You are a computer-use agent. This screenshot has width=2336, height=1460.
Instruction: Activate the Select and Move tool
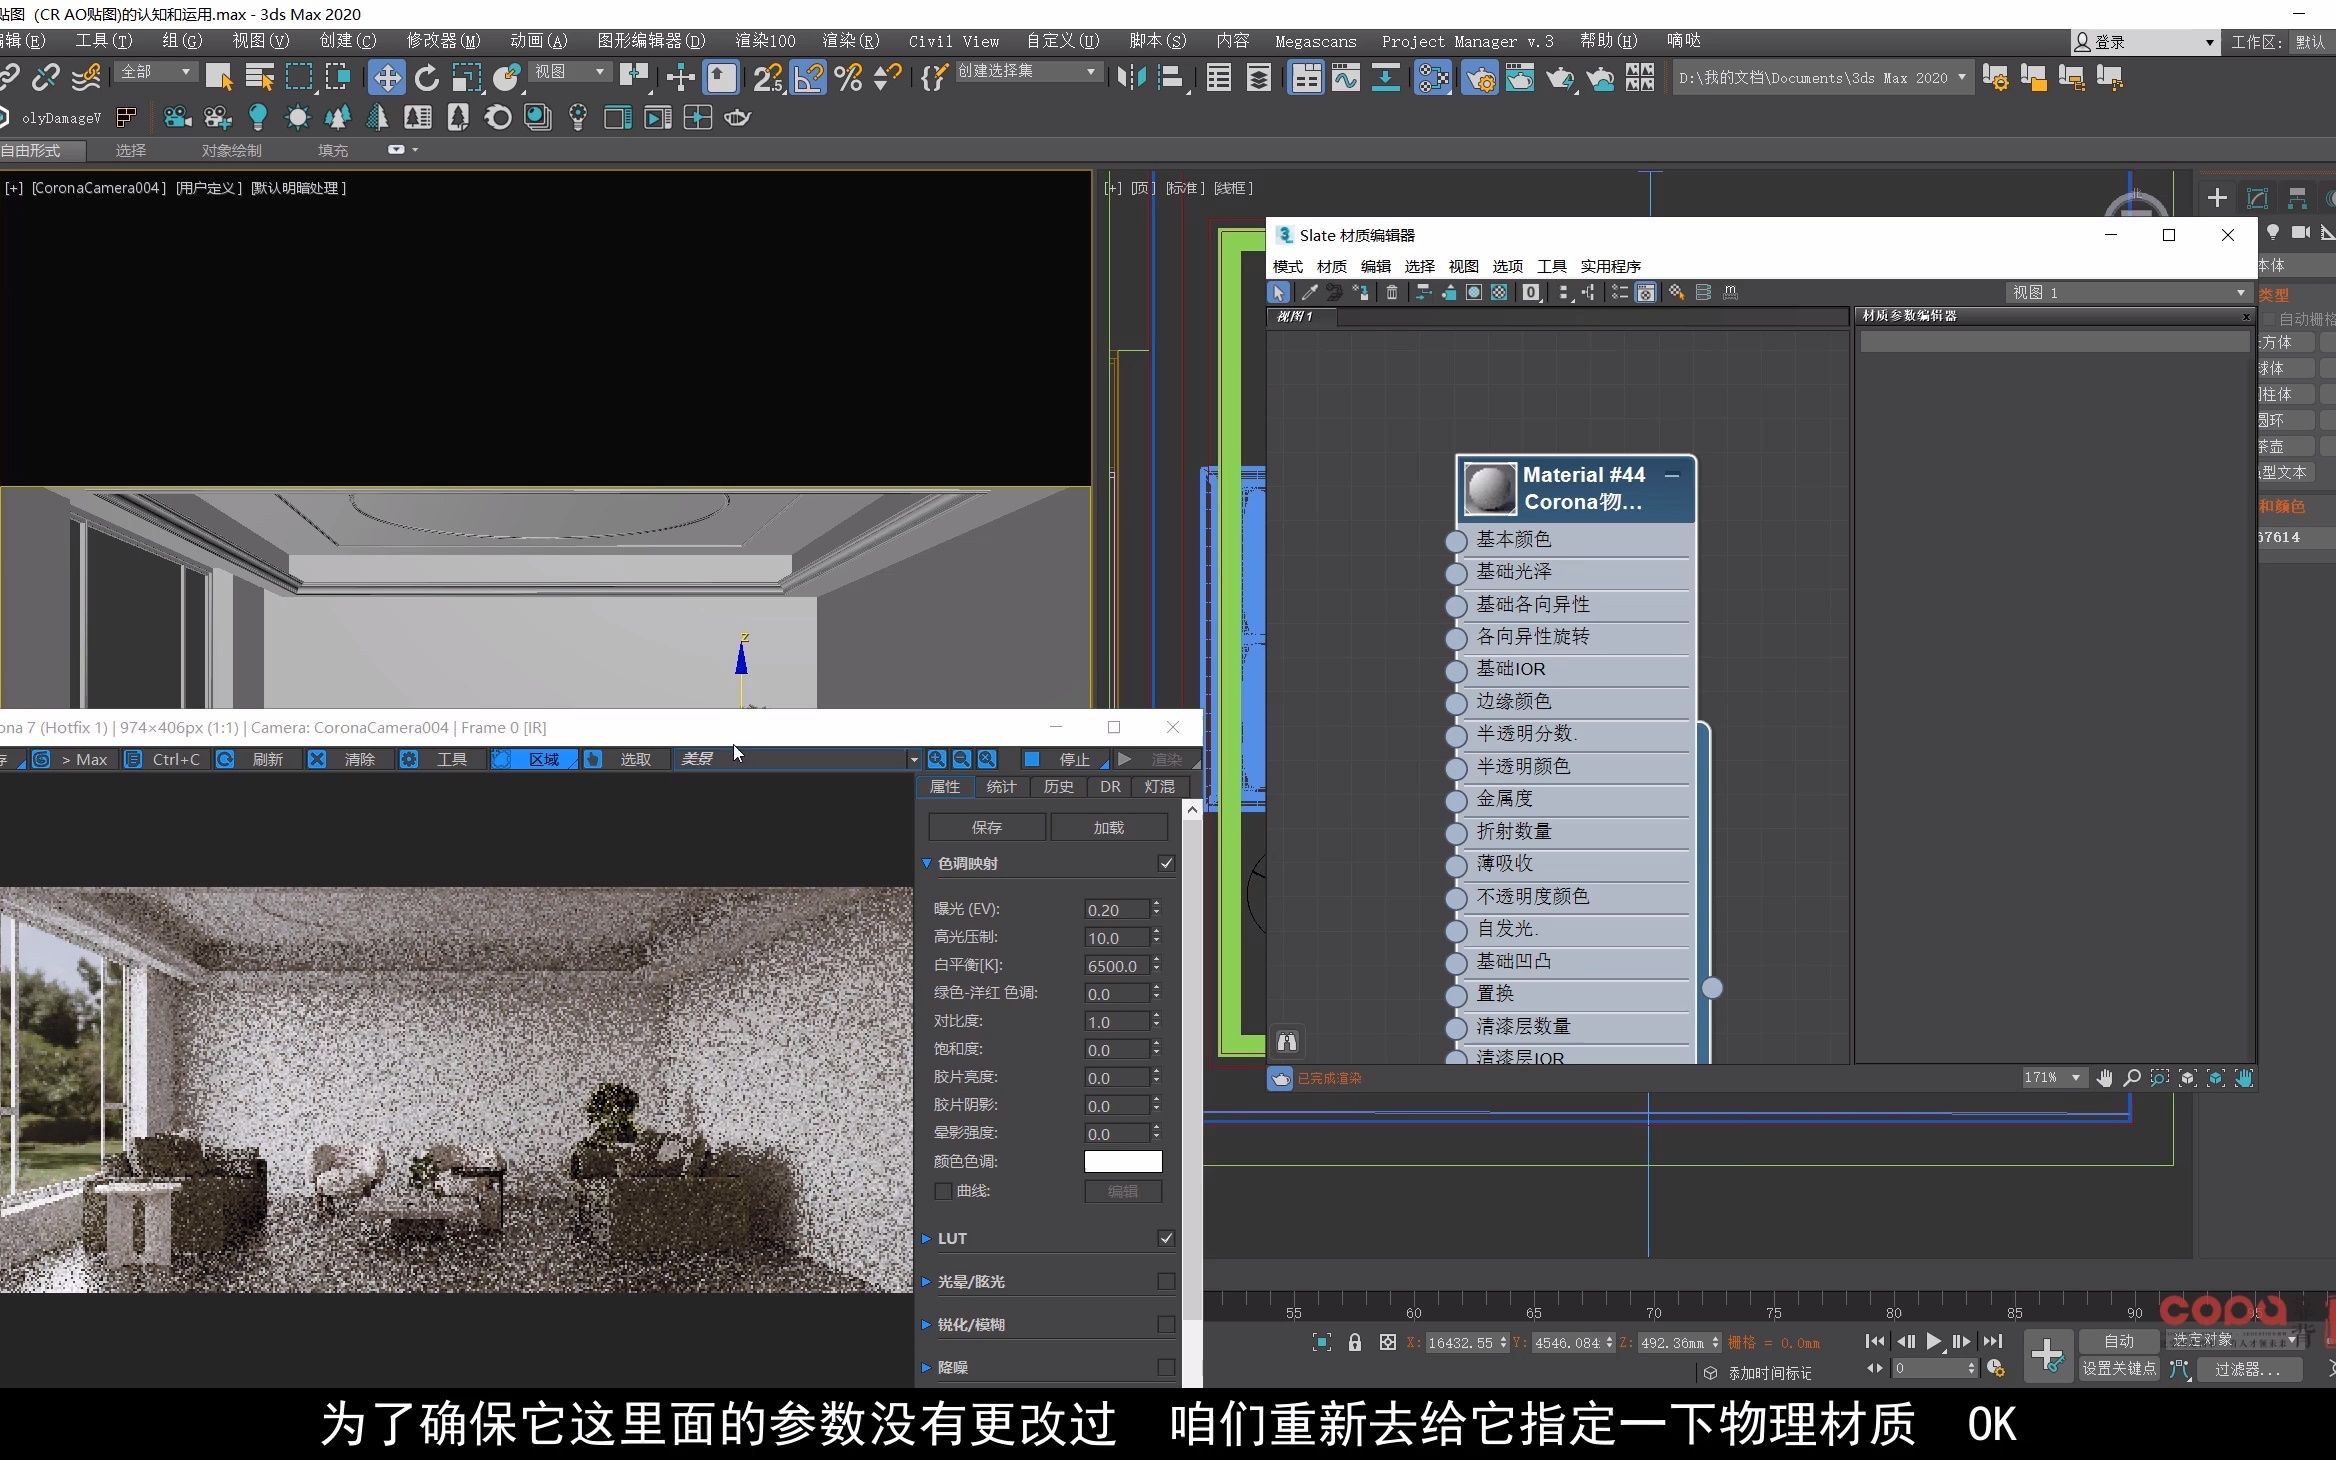386,77
